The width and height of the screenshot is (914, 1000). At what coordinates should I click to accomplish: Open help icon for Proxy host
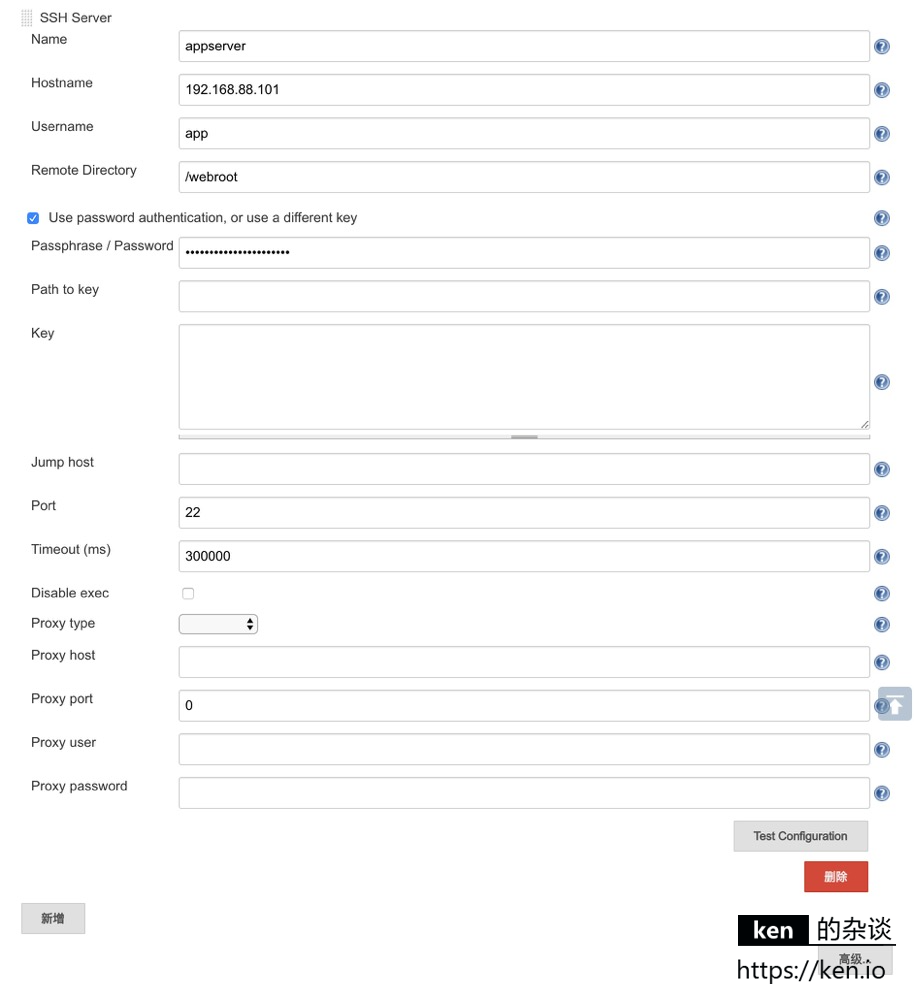point(881,663)
